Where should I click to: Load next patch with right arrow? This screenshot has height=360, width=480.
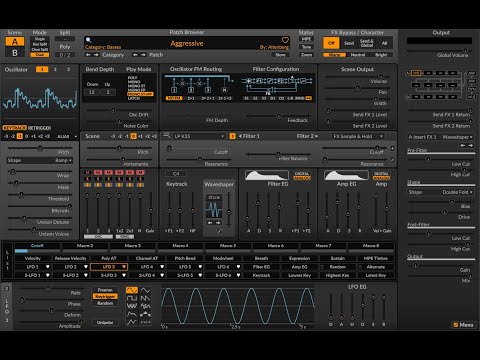(x=143, y=55)
